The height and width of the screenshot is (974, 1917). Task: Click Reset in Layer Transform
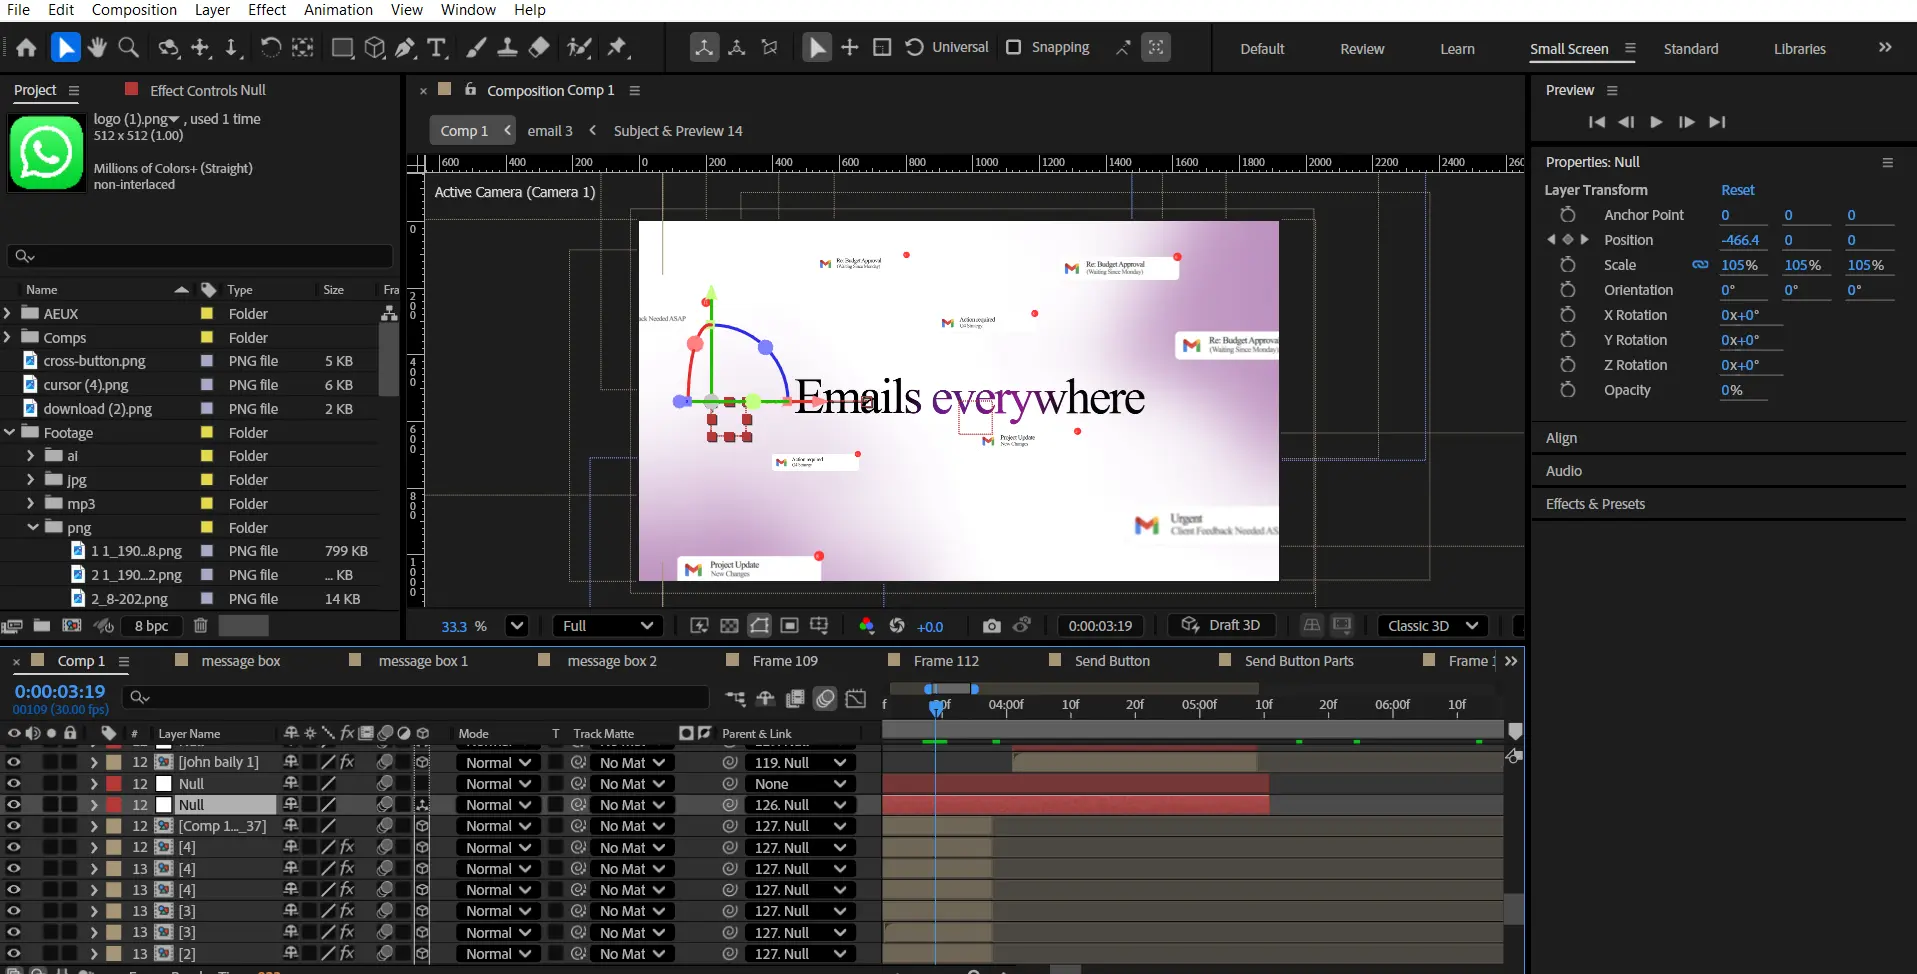[x=1737, y=190]
